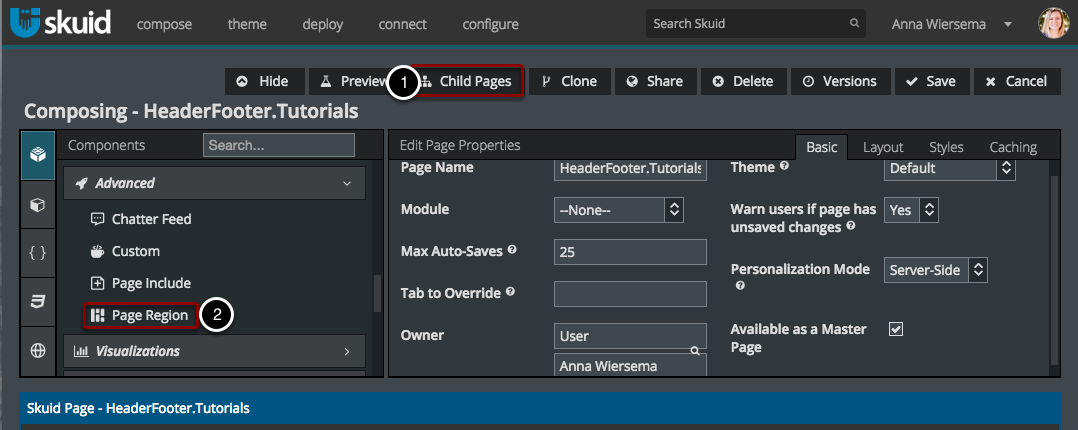Image resolution: width=1078 pixels, height=430 pixels.
Task: Select the Components cube sidebar icon
Action: coord(38,155)
